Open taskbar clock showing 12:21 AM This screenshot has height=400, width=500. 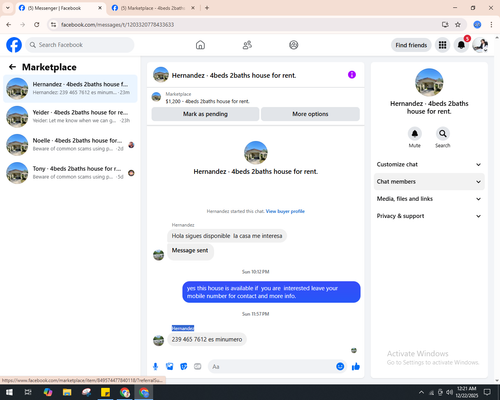click(466, 392)
